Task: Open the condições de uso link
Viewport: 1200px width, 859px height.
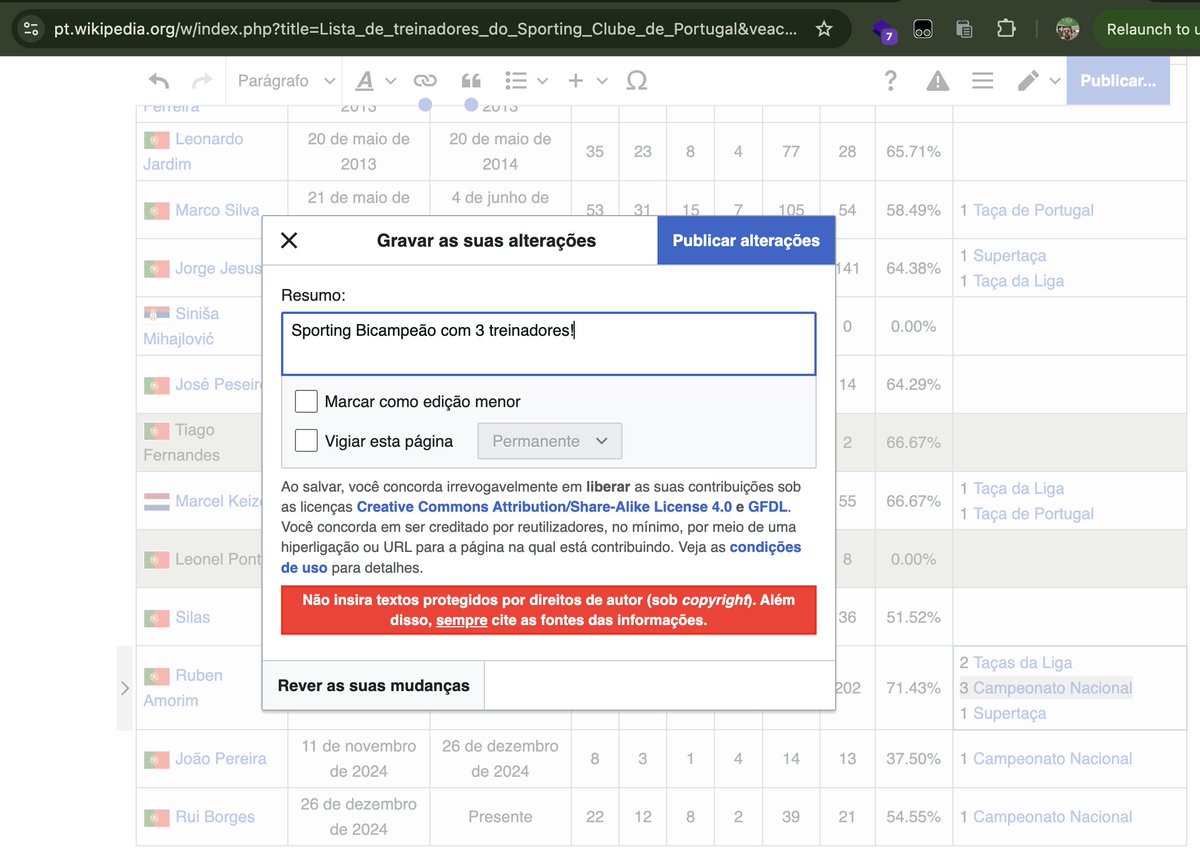Action: [x=541, y=557]
